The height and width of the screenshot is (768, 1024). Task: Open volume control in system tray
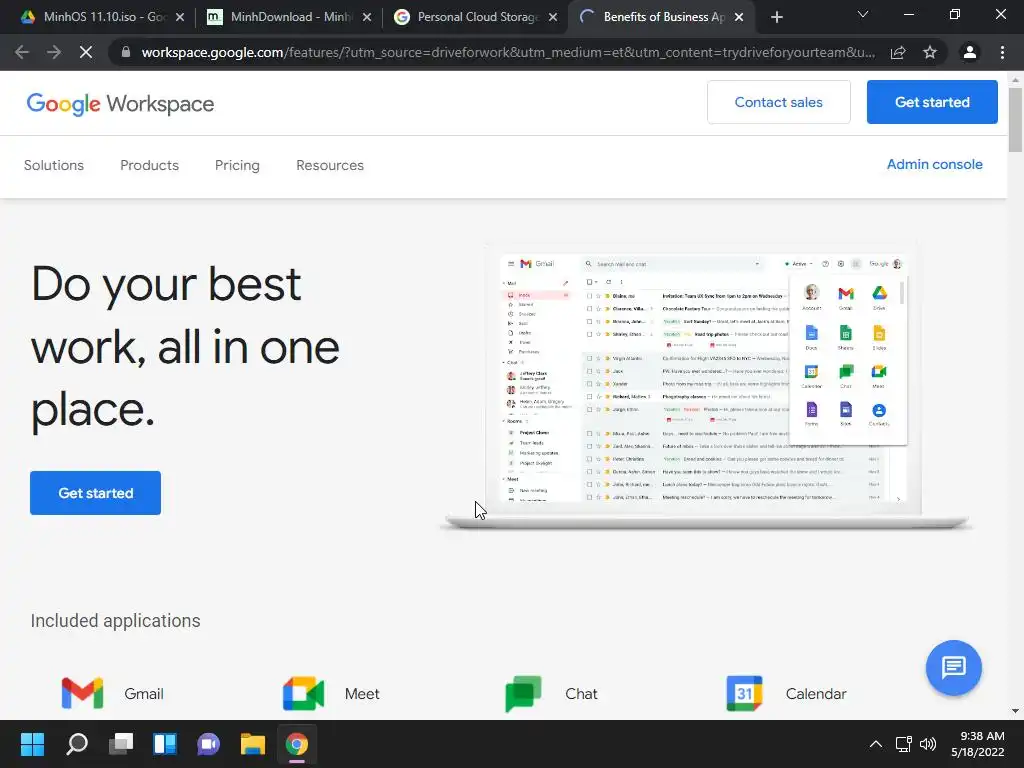[x=928, y=744]
